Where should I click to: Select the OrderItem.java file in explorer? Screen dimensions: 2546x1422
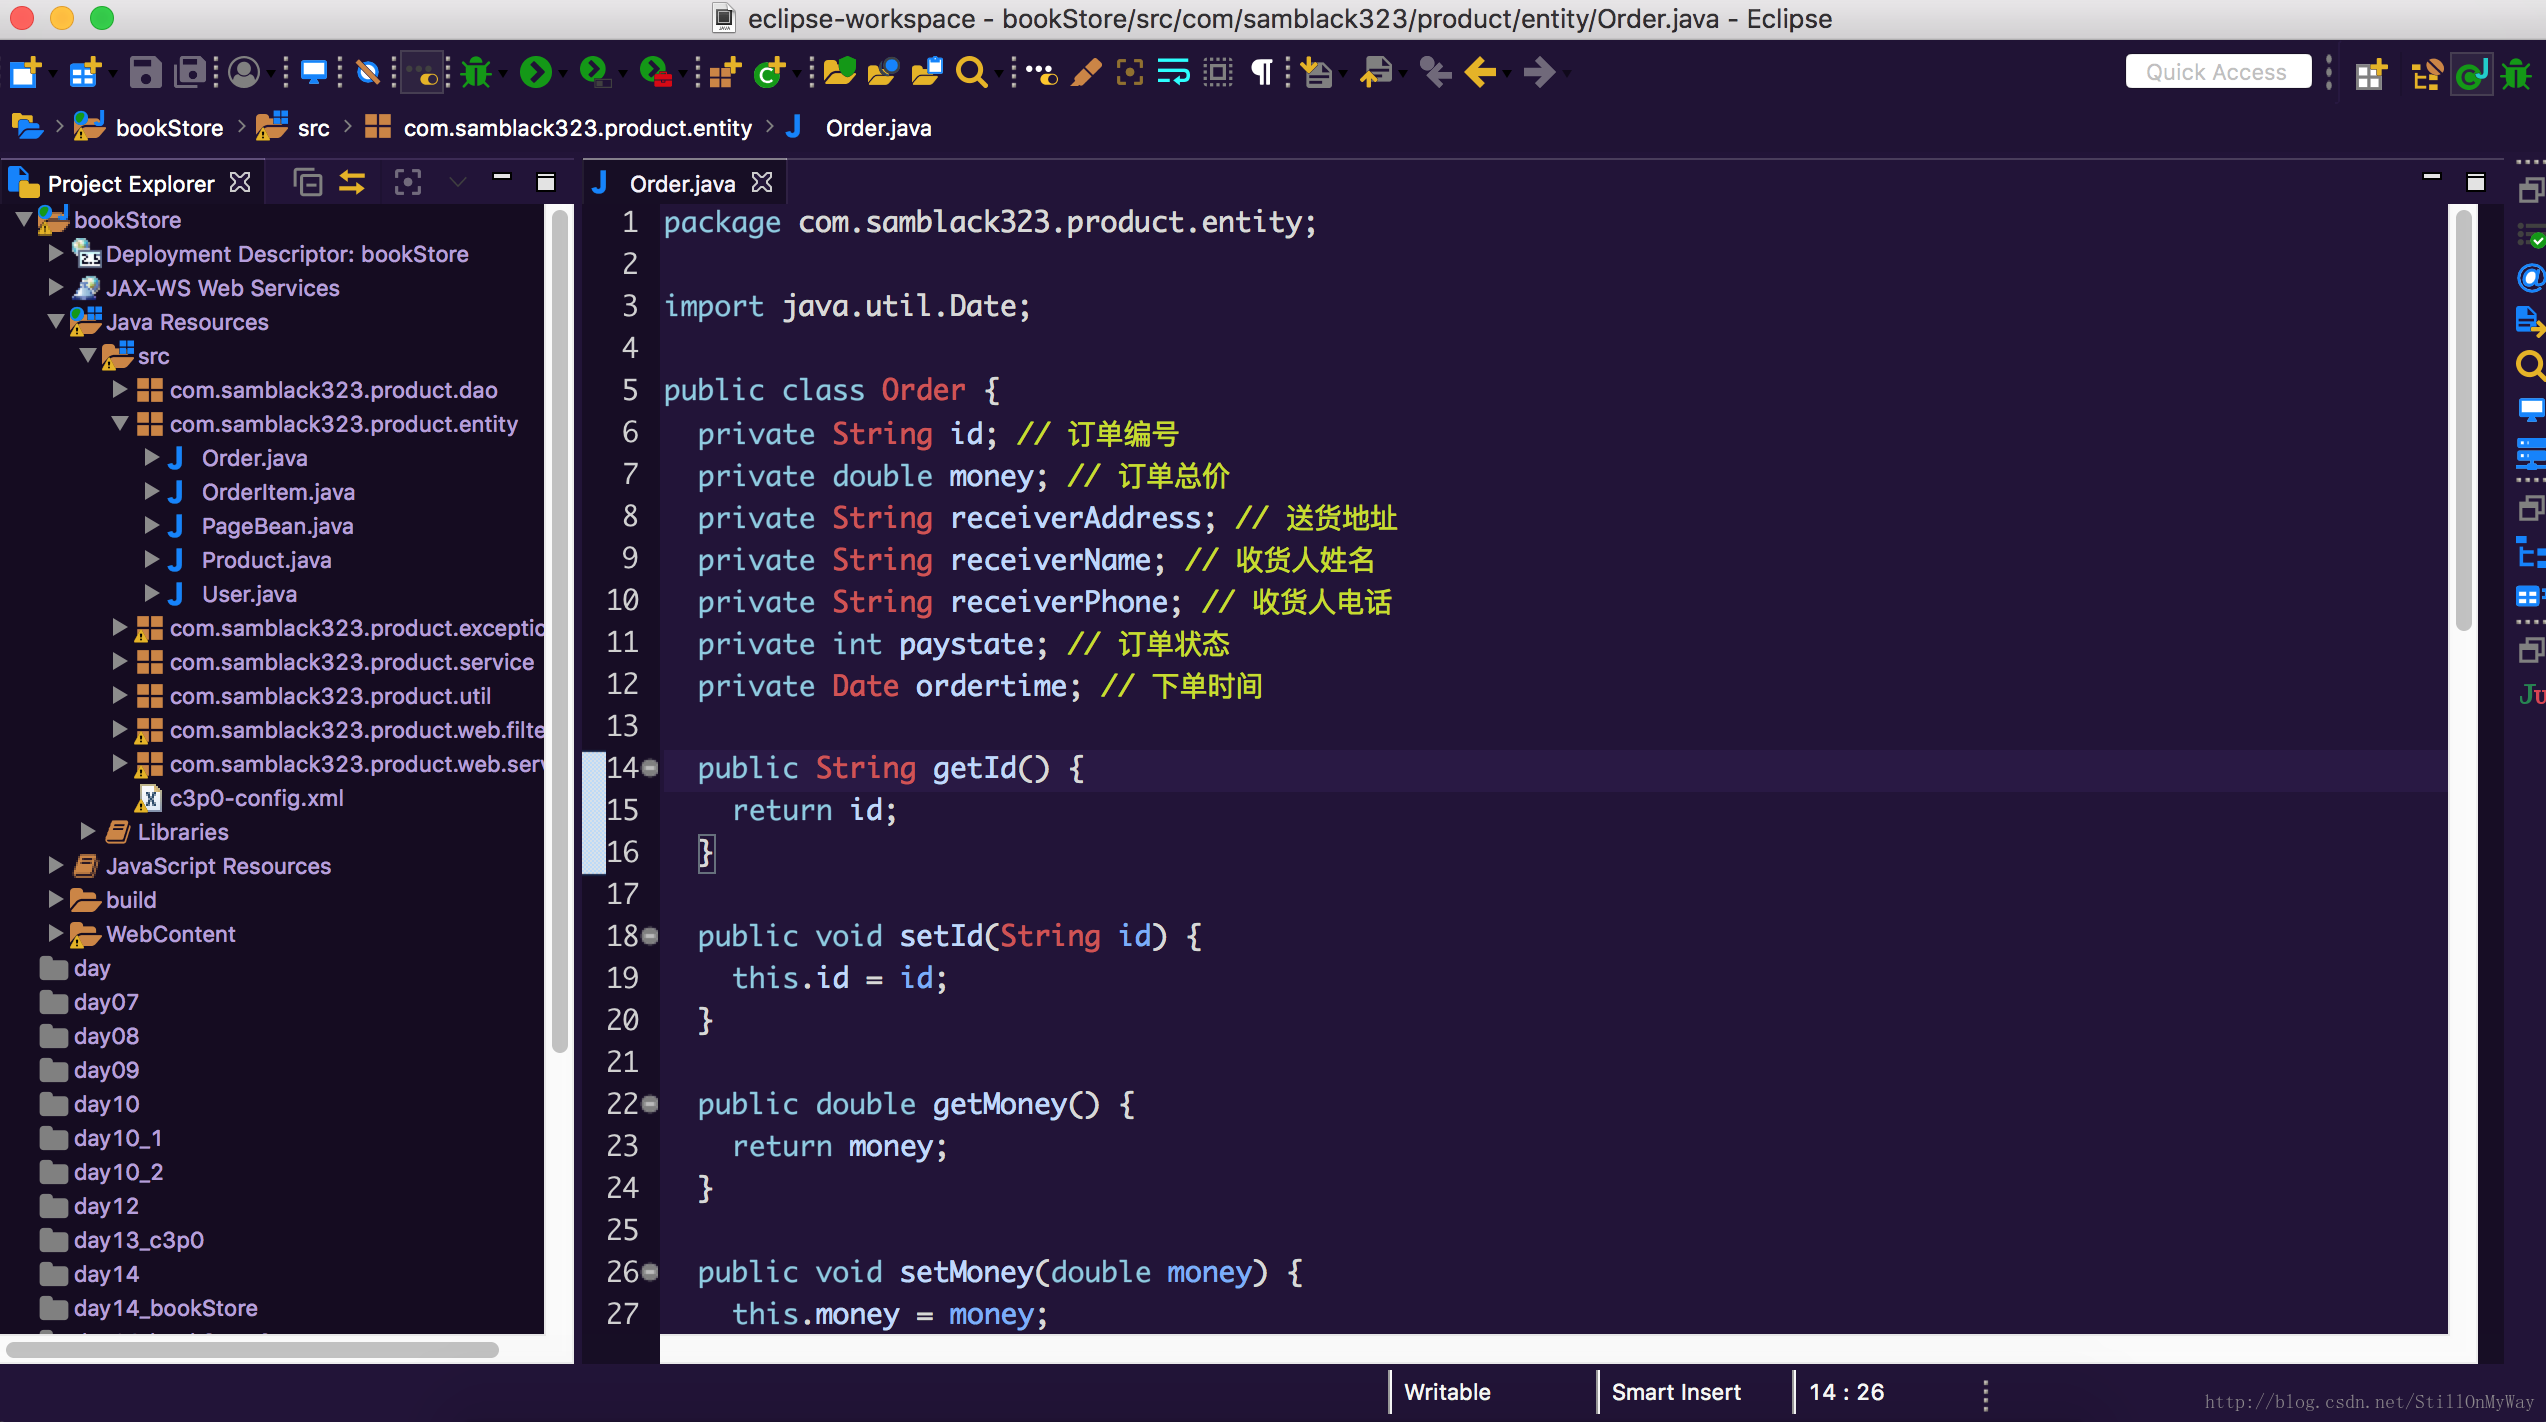point(280,491)
